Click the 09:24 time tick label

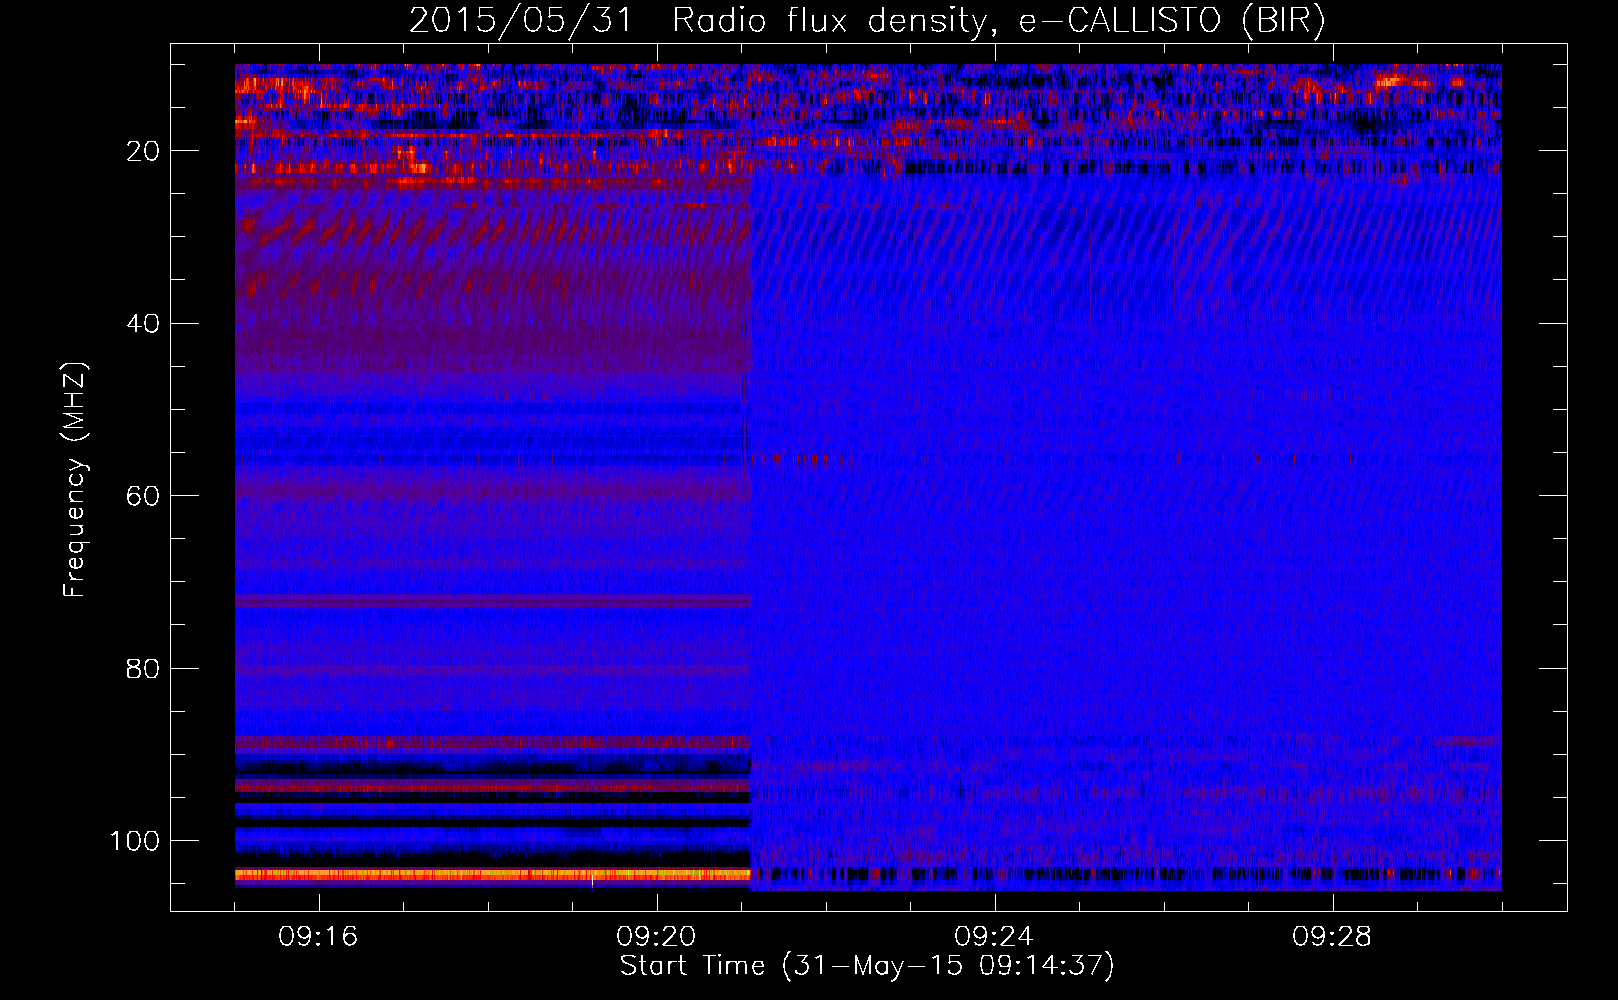pos(994,937)
